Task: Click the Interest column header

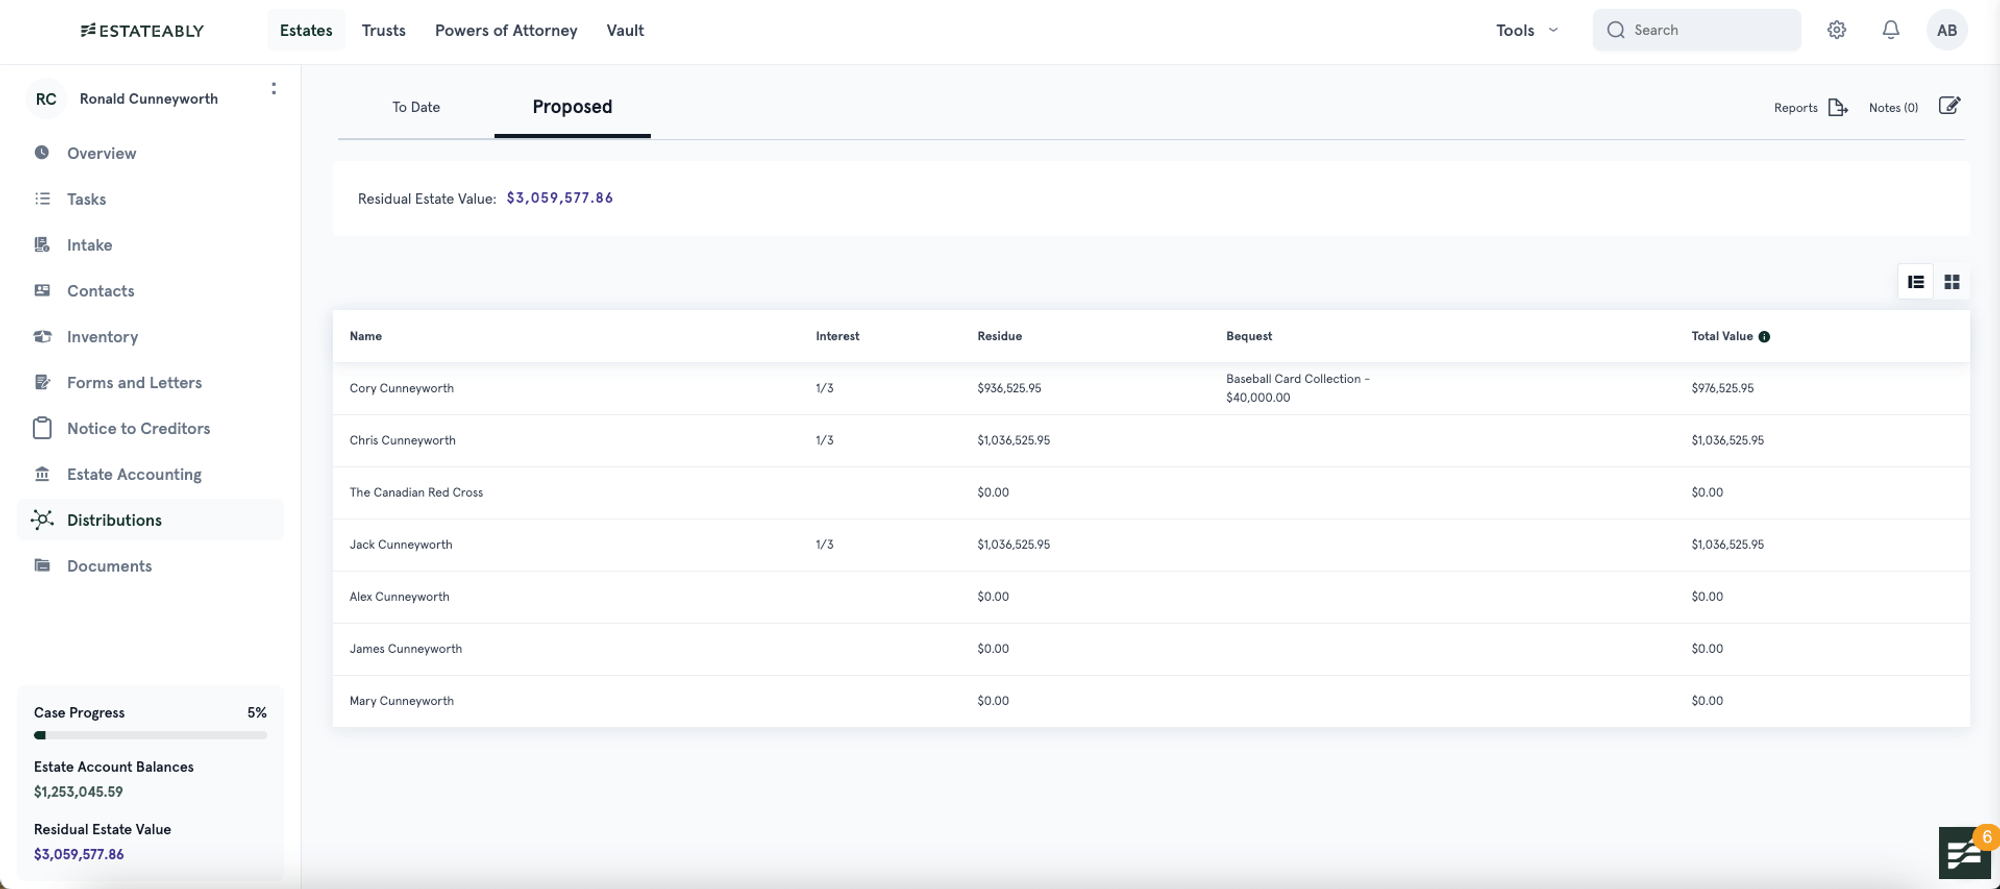Action: pos(837,336)
